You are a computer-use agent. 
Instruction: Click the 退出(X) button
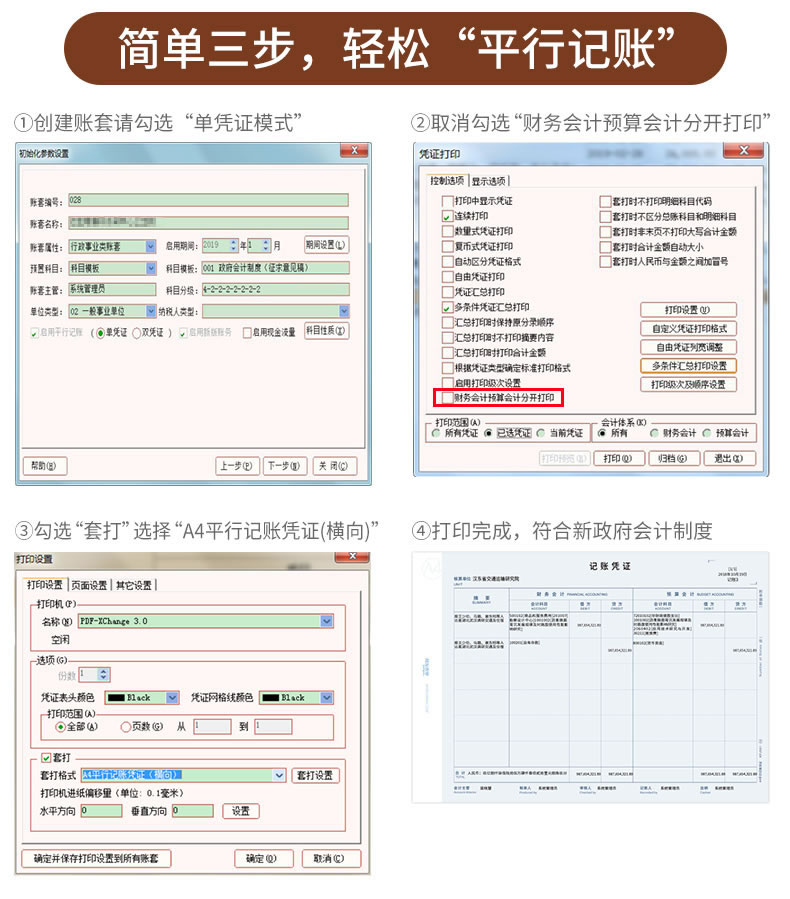(x=729, y=459)
